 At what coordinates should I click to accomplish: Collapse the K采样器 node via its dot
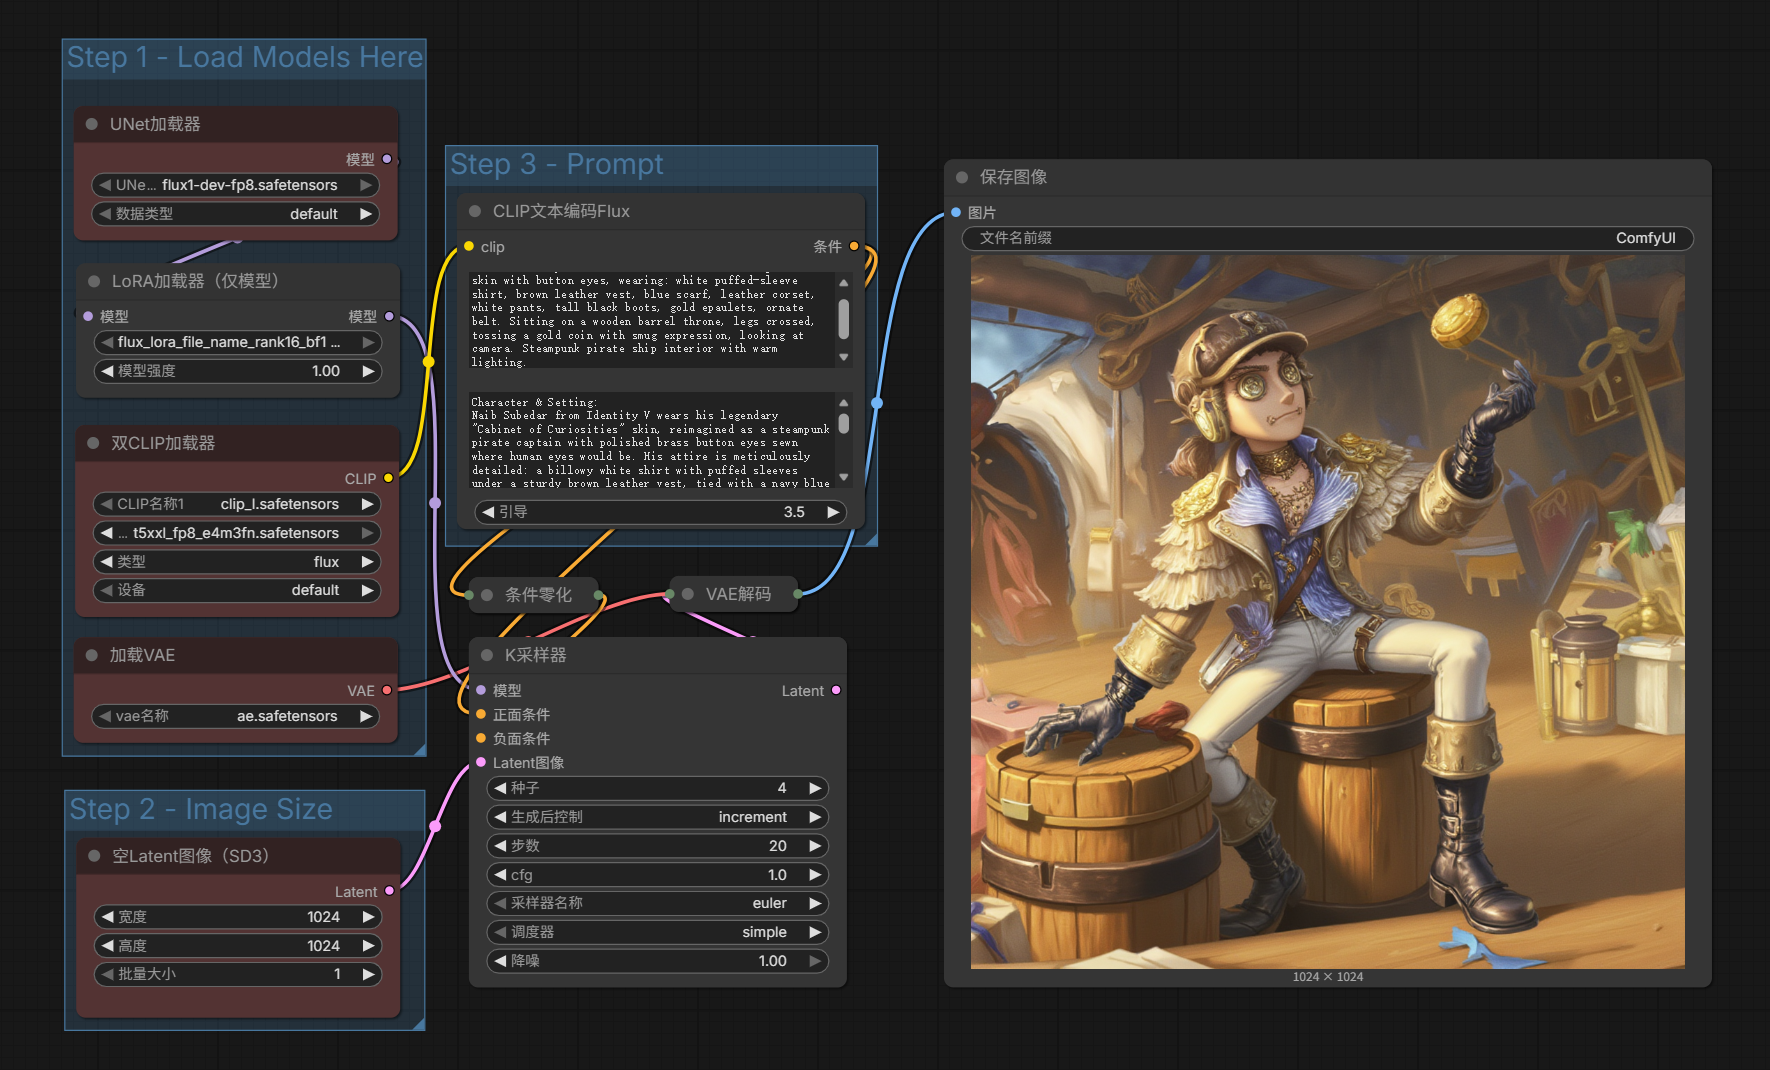tap(487, 655)
